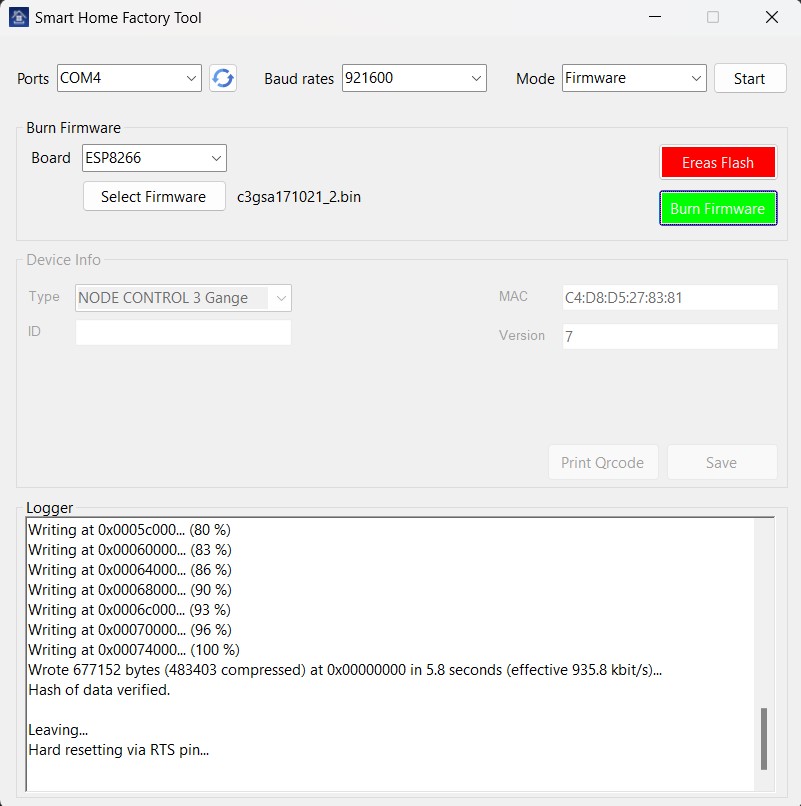
Task: Open the Mode Firmware dropdown
Action: click(634, 78)
